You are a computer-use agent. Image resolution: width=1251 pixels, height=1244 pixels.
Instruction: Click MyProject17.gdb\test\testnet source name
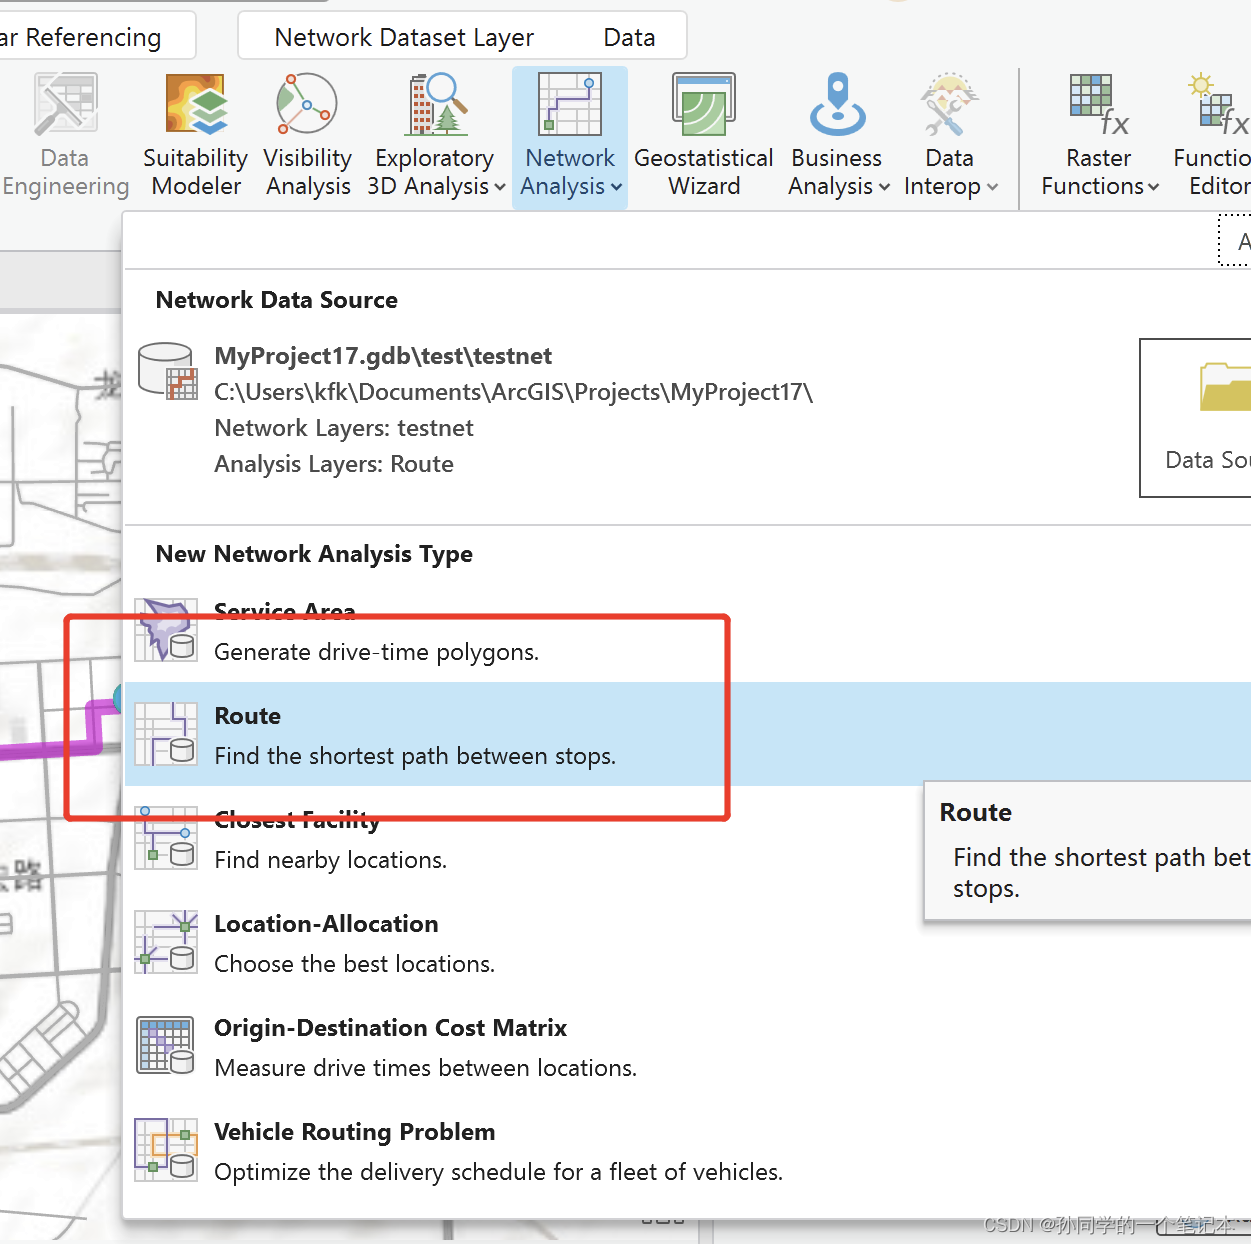tap(383, 356)
